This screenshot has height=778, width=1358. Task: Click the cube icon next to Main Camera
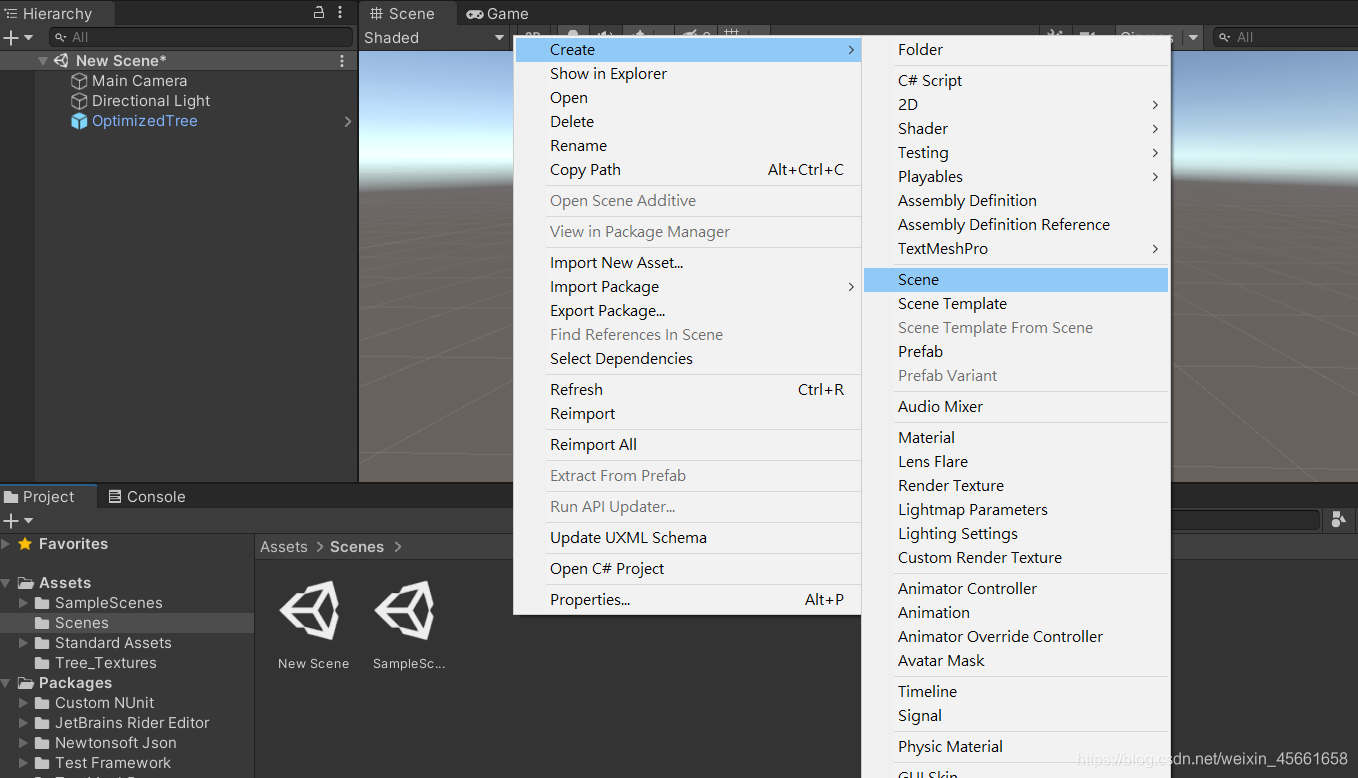79,81
